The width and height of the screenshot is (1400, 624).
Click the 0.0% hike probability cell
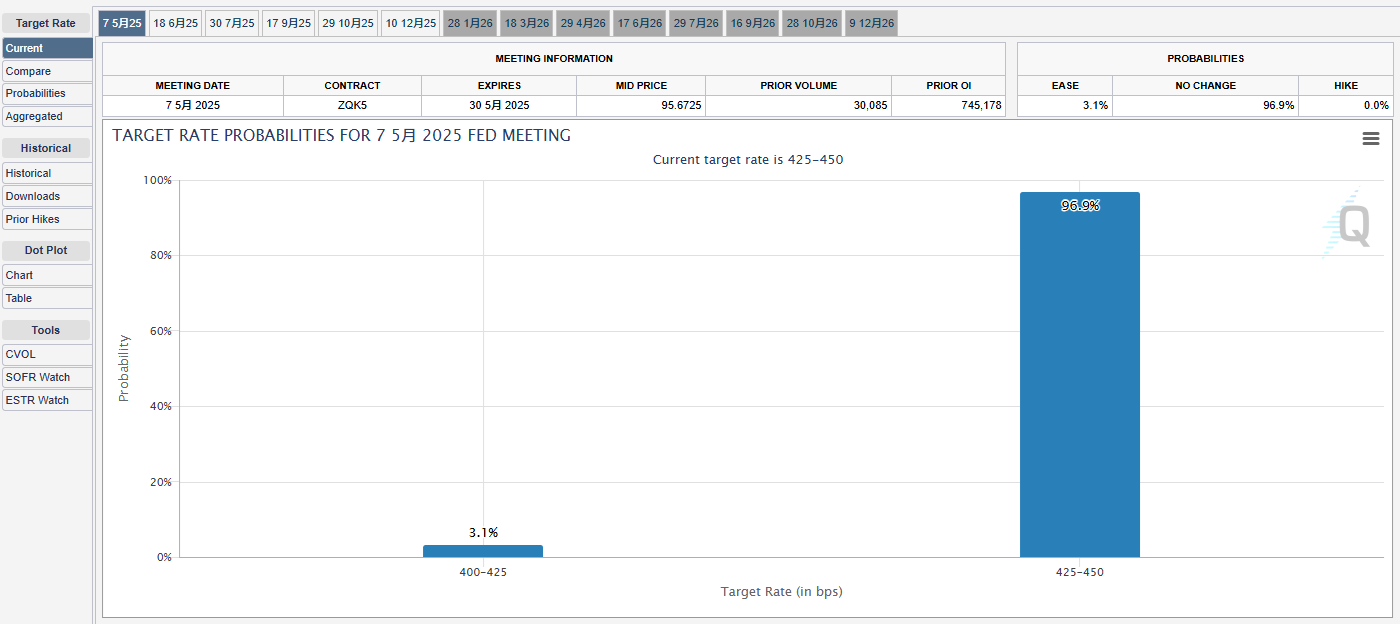[1346, 105]
